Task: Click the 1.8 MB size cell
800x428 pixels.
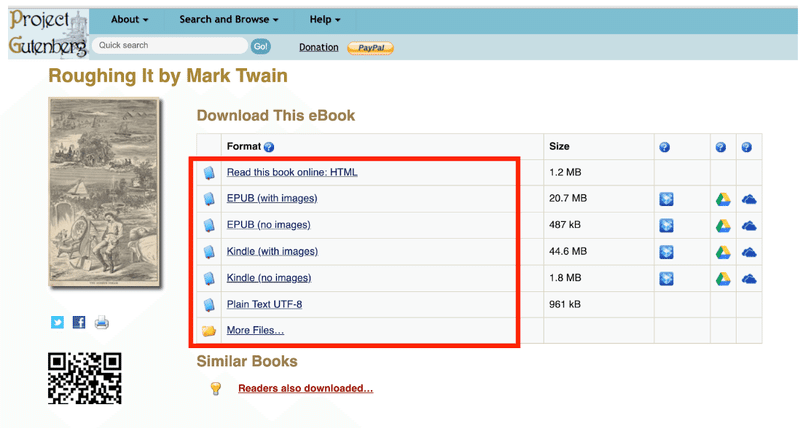Action: (598, 278)
